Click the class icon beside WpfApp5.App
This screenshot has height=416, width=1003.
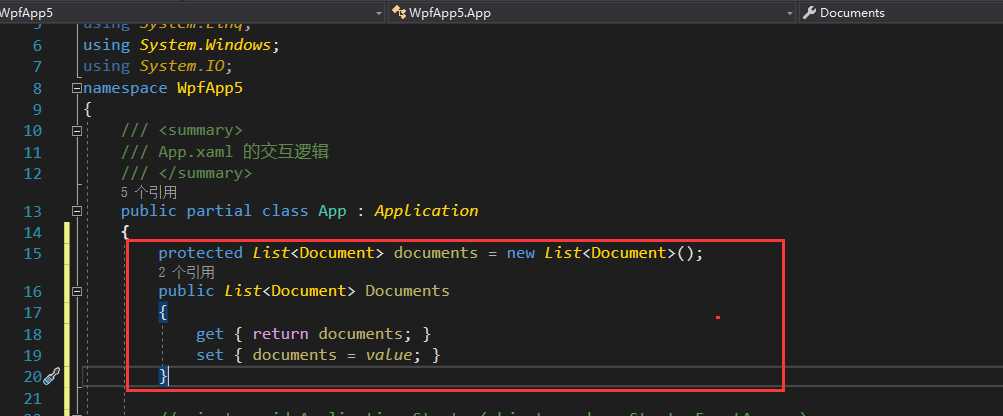[x=399, y=12]
